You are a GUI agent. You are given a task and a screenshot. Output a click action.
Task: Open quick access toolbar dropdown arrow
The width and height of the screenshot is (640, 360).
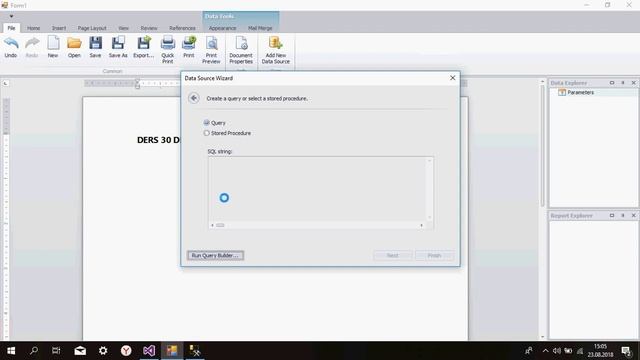[x=11, y=16]
